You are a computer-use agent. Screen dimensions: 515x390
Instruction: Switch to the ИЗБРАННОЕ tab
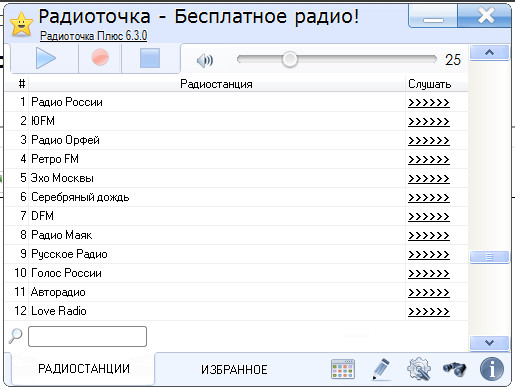(234, 369)
